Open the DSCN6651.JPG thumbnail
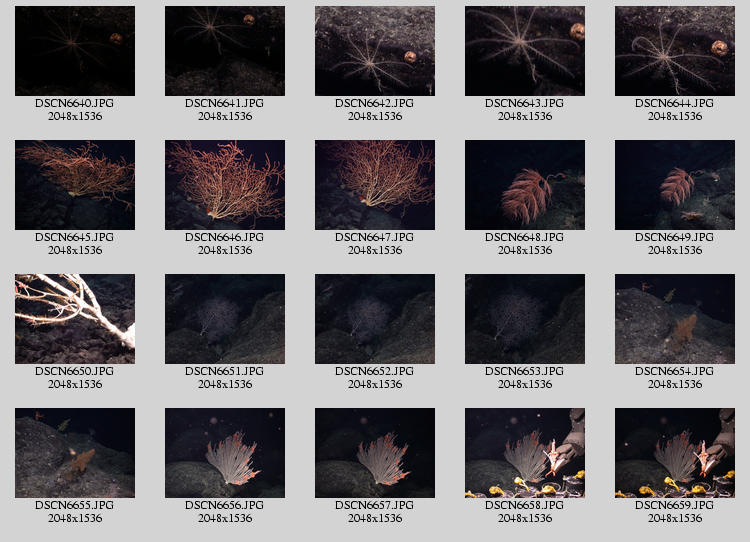750x542 pixels. pyautogui.click(x=225, y=319)
